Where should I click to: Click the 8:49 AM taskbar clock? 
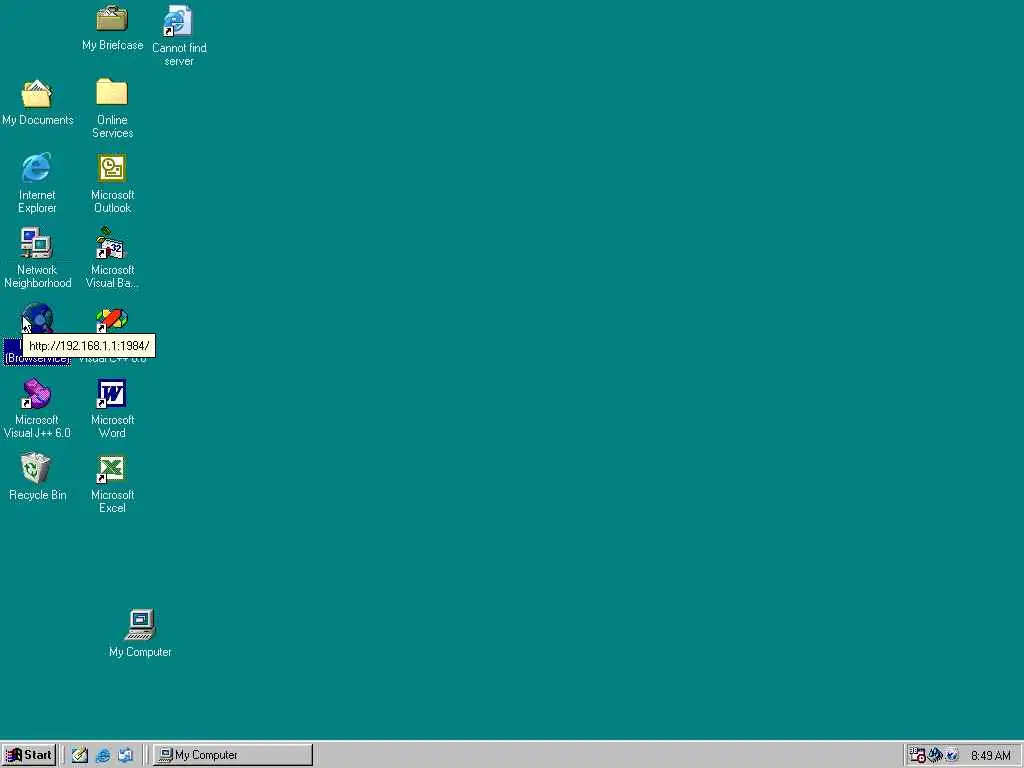991,756
